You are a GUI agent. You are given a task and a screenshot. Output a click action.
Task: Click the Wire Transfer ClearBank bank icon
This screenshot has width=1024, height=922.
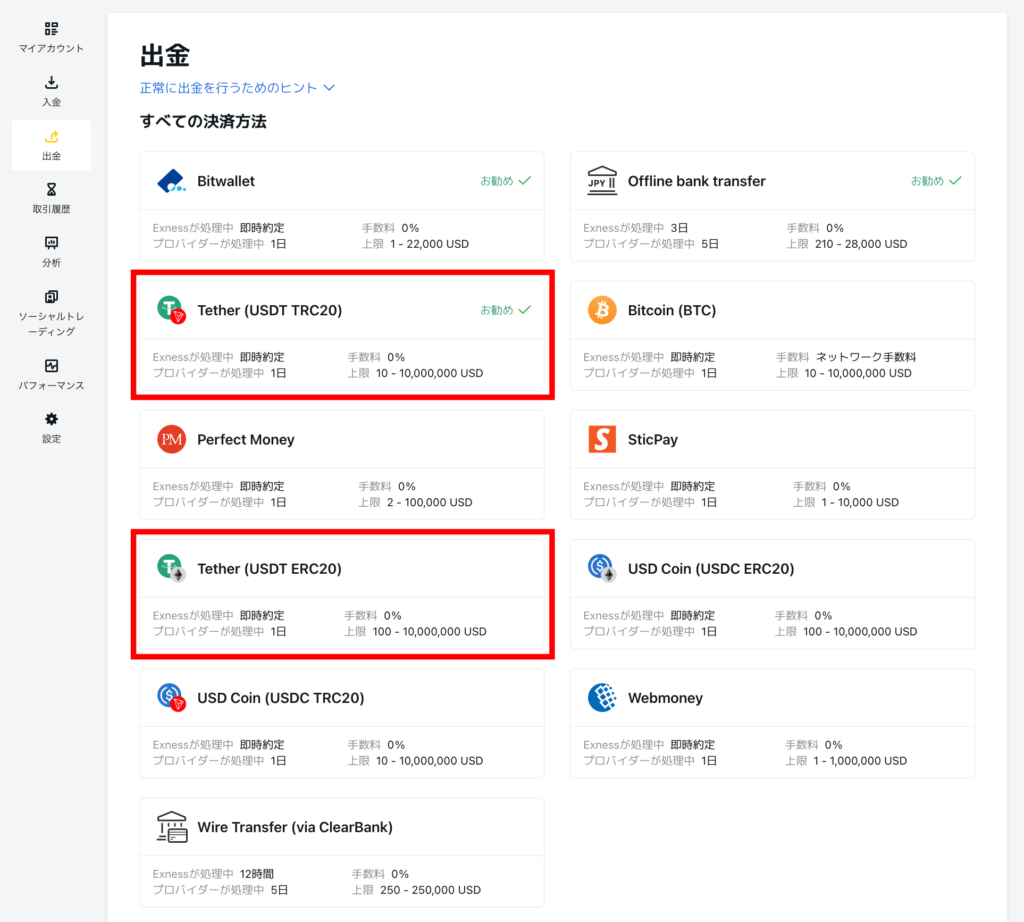pos(172,827)
